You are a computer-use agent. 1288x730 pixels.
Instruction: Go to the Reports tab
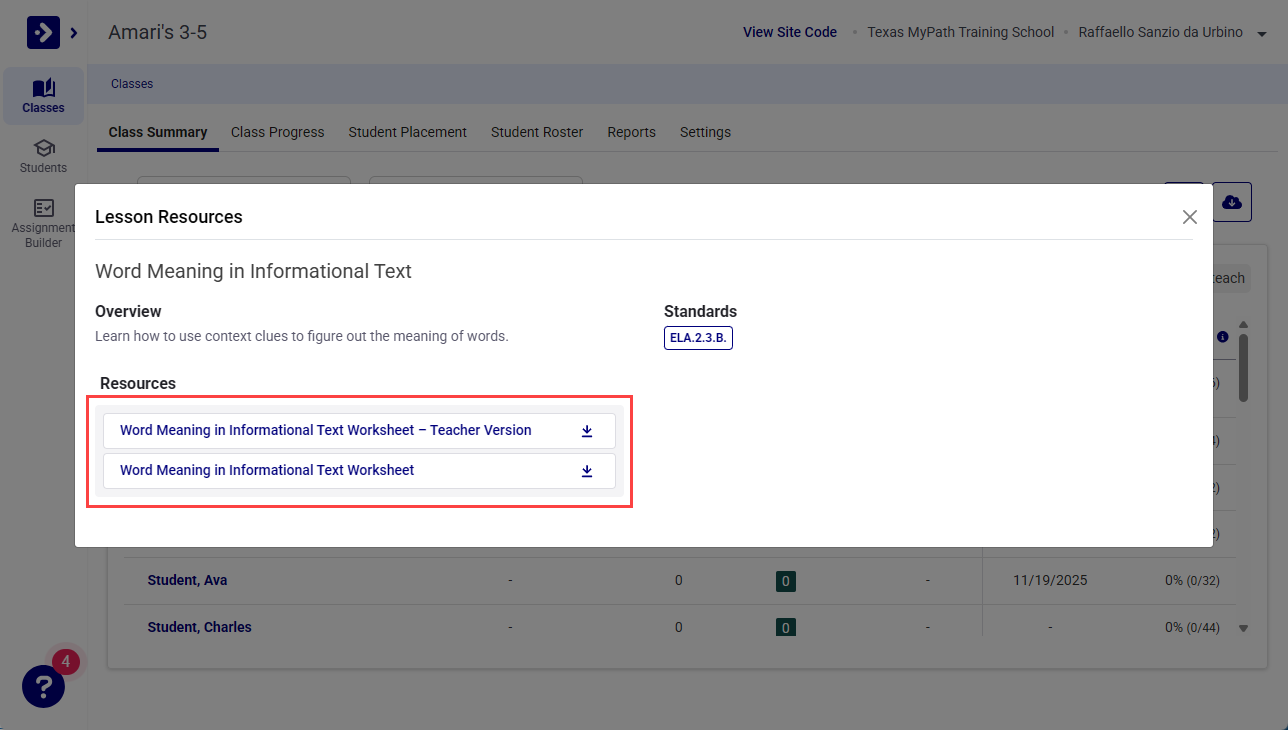click(x=631, y=132)
